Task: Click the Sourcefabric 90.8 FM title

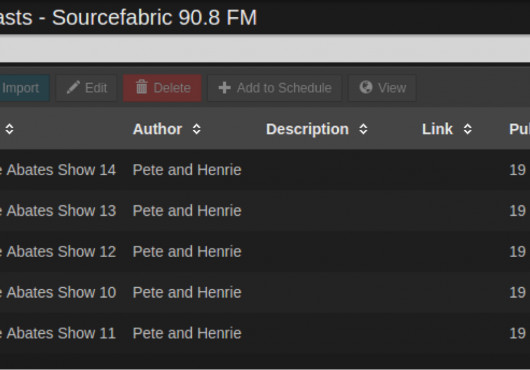Action: (x=154, y=17)
